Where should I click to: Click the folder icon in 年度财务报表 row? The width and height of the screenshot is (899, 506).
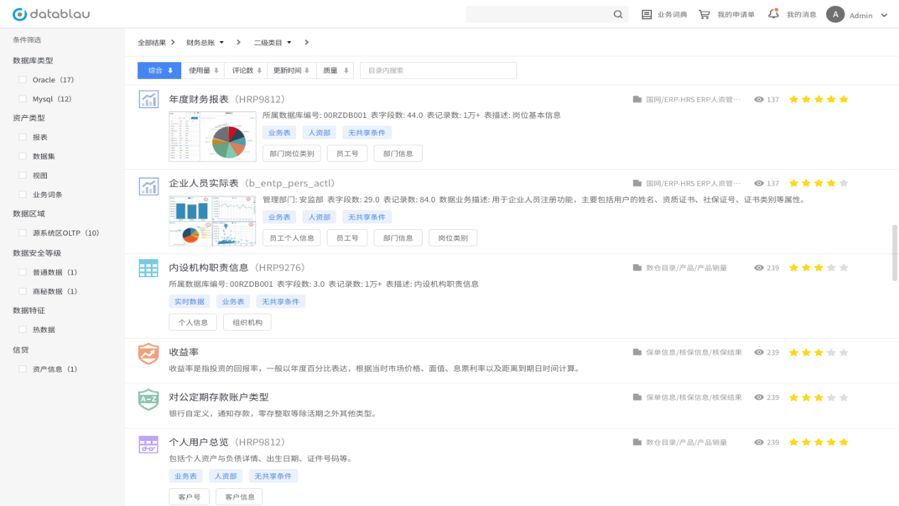click(x=637, y=99)
